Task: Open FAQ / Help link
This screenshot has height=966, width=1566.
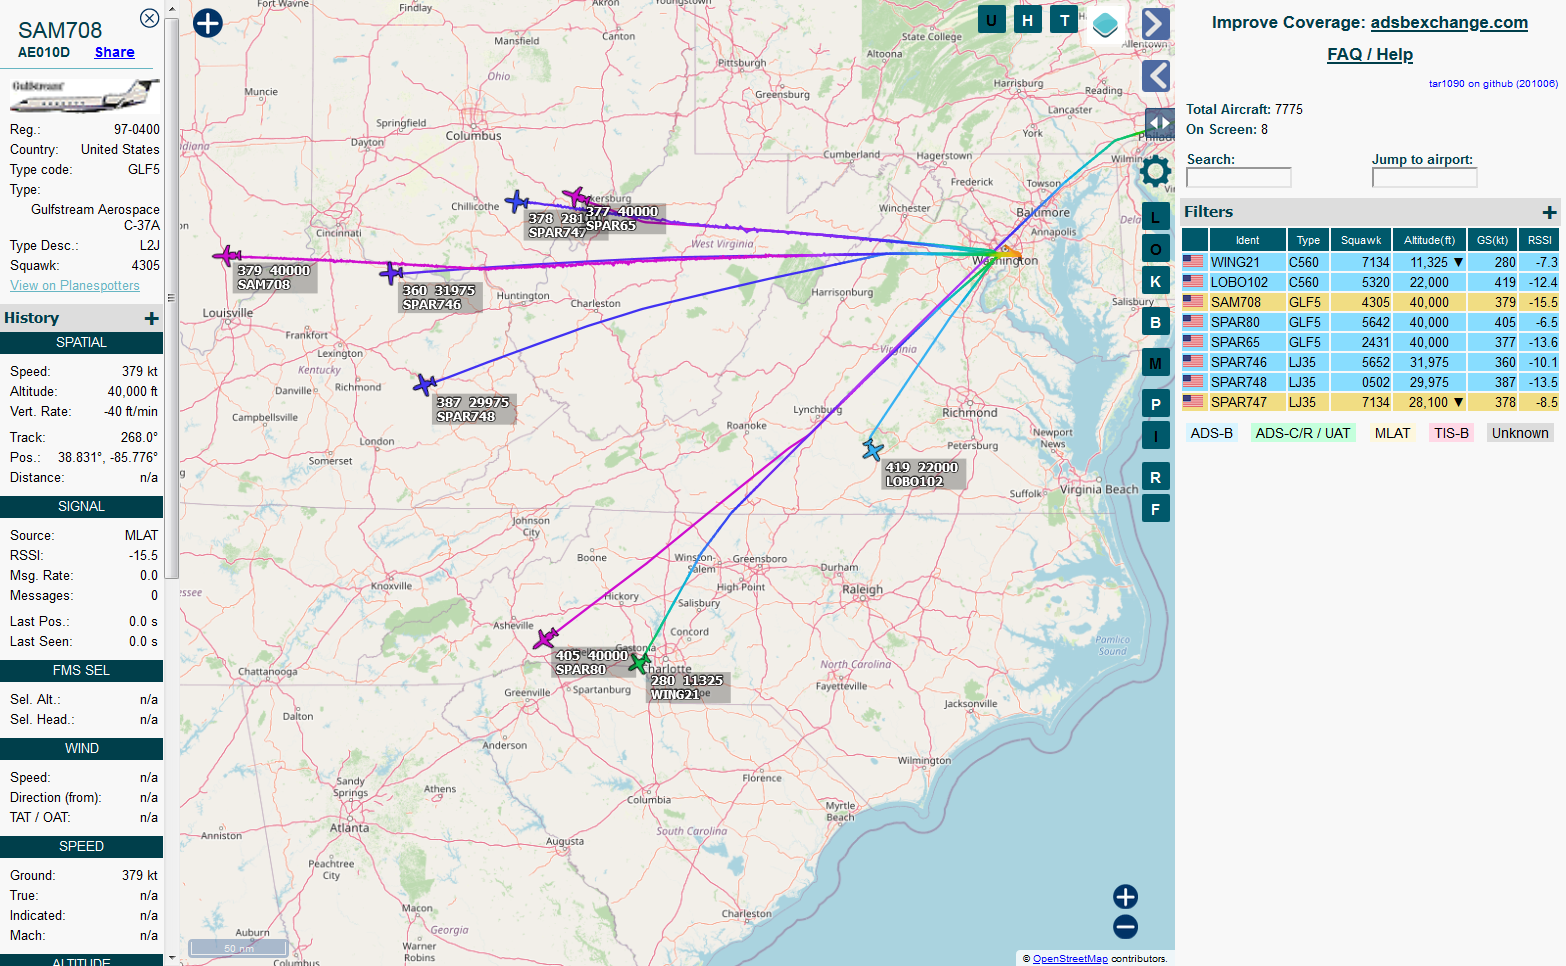Action: tap(1370, 54)
